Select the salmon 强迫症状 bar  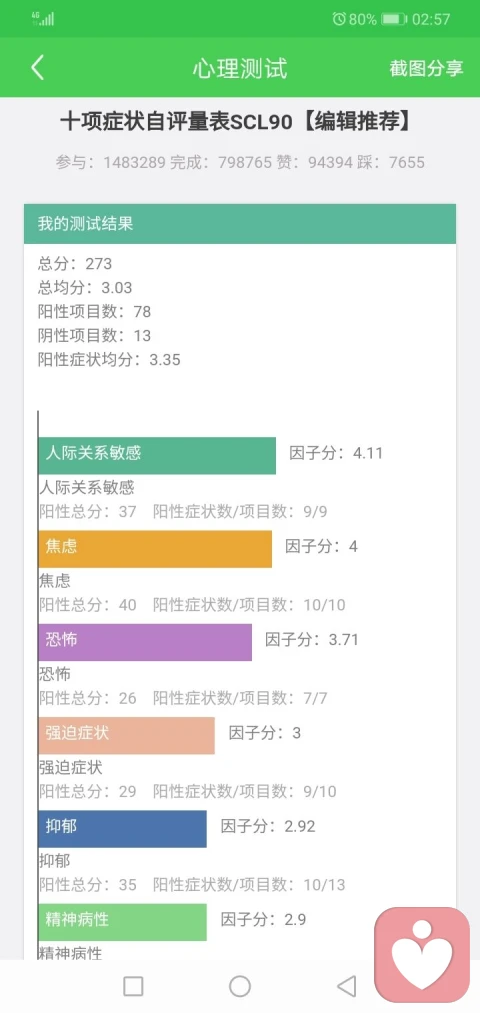tap(127, 735)
